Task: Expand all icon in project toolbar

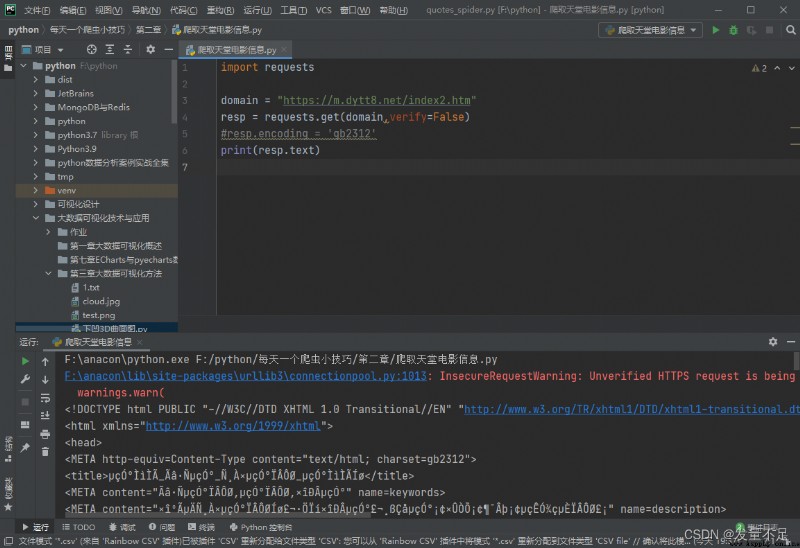Action: pyautogui.click(x=110, y=49)
